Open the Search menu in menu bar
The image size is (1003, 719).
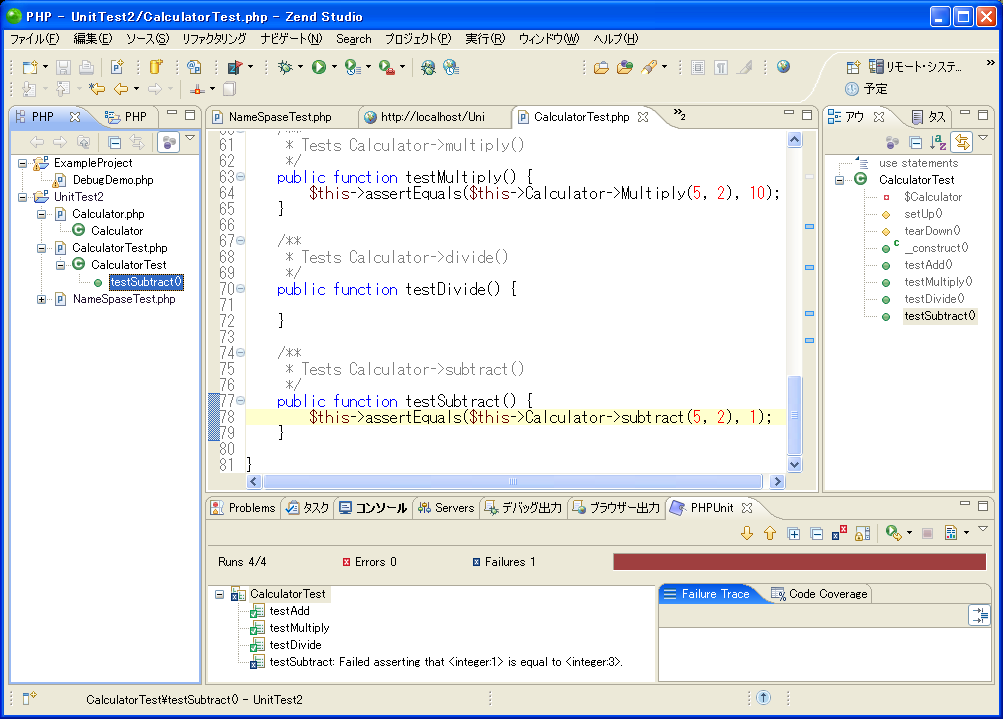353,39
